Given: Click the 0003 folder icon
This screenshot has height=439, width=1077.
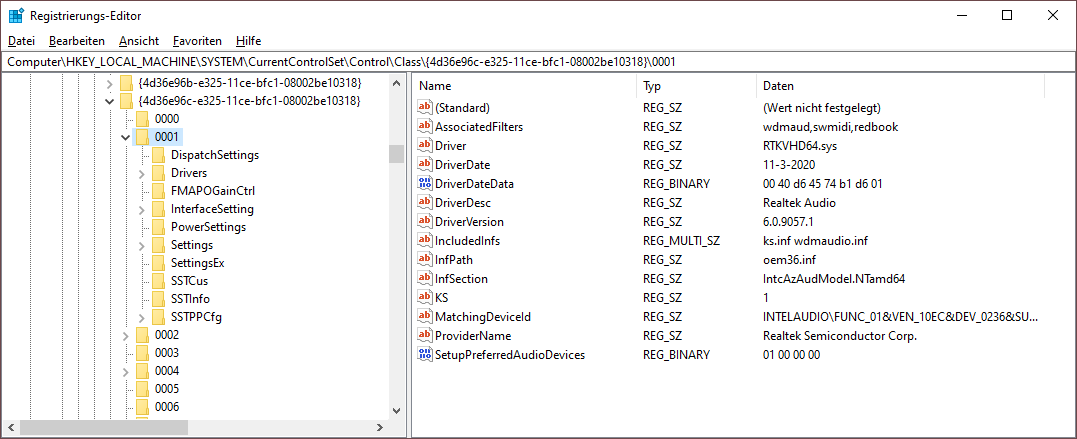Looking at the screenshot, I should [142, 352].
